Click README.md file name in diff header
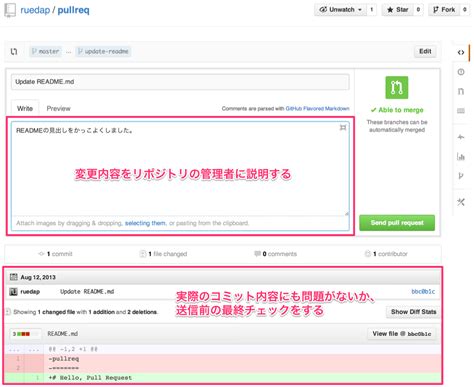Image resolution: width=474 pixels, height=387 pixels. tap(63, 334)
